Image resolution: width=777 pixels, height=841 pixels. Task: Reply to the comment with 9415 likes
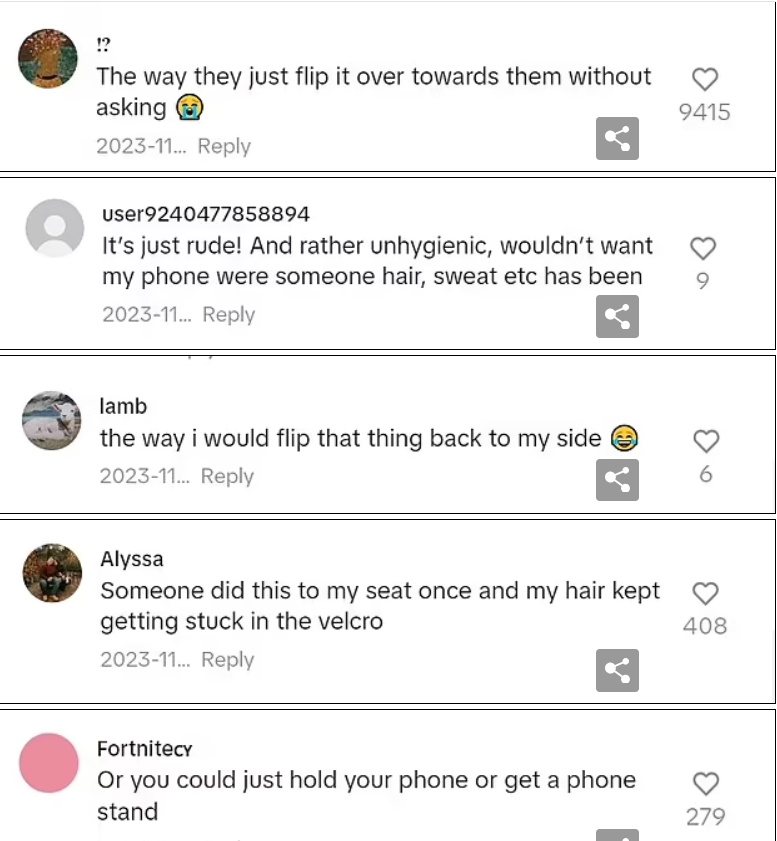click(224, 146)
